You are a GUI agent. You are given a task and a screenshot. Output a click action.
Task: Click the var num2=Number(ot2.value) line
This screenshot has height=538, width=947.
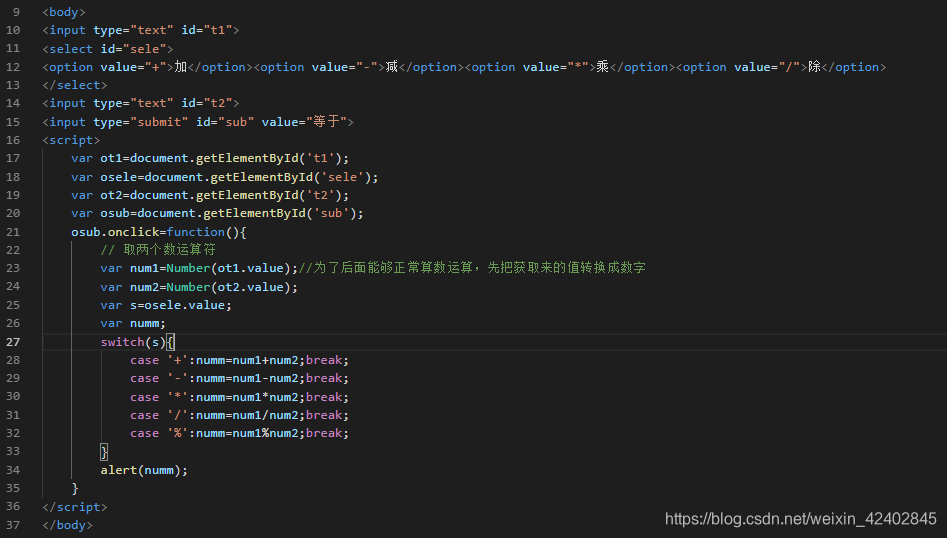(x=199, y=287)
